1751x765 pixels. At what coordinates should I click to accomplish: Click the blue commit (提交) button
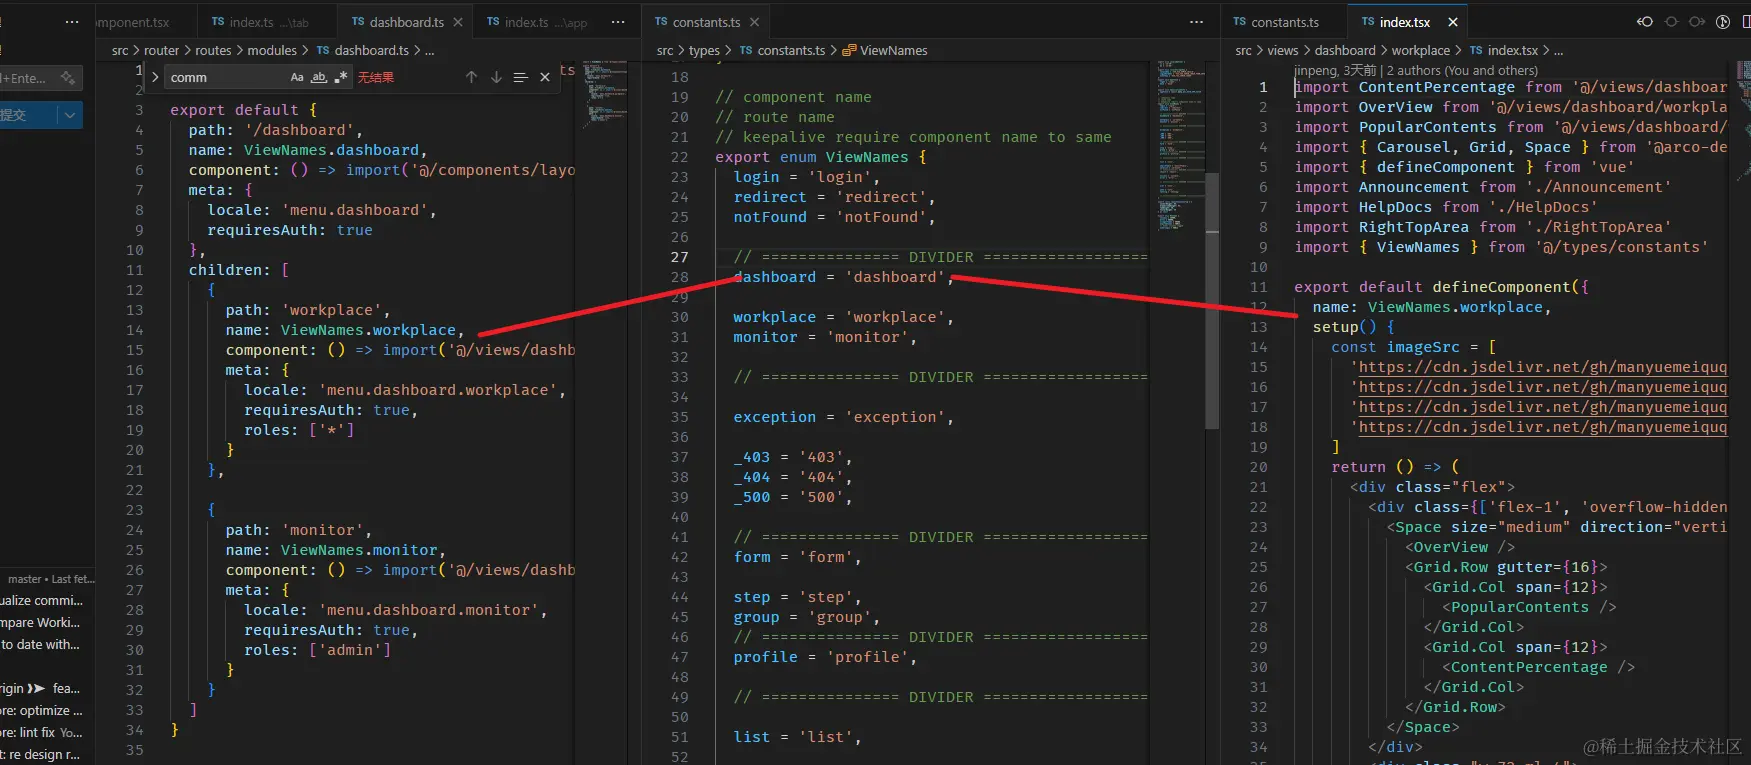tap(28, 115)
